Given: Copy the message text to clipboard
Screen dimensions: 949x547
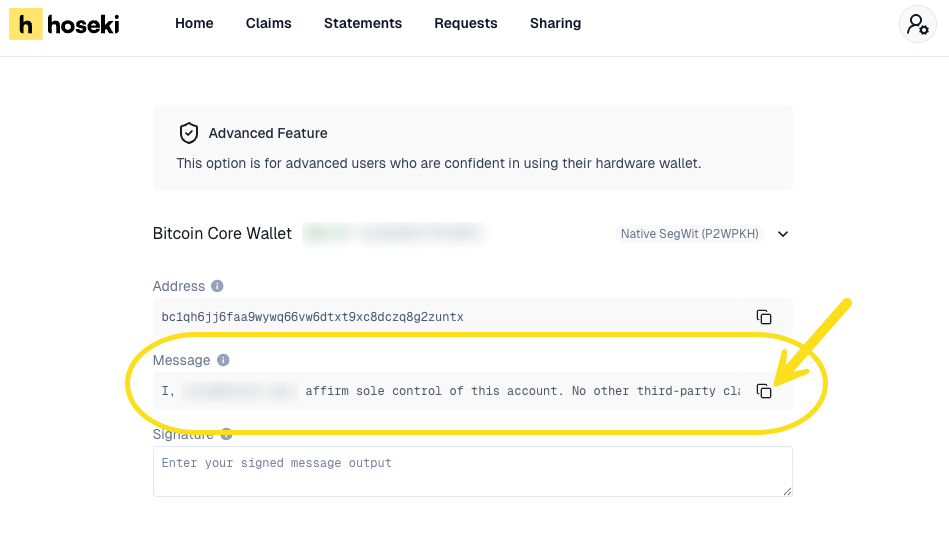Looking at the screenshot, I should (x=764, y=391).
